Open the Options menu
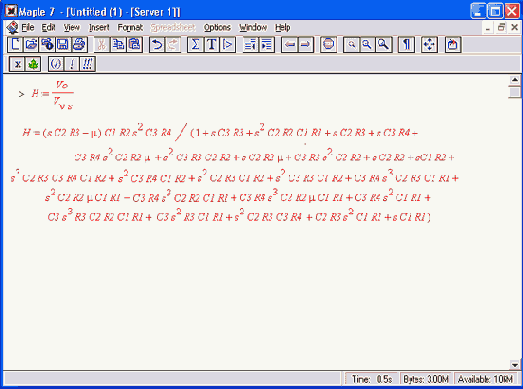 coord(217,28)
